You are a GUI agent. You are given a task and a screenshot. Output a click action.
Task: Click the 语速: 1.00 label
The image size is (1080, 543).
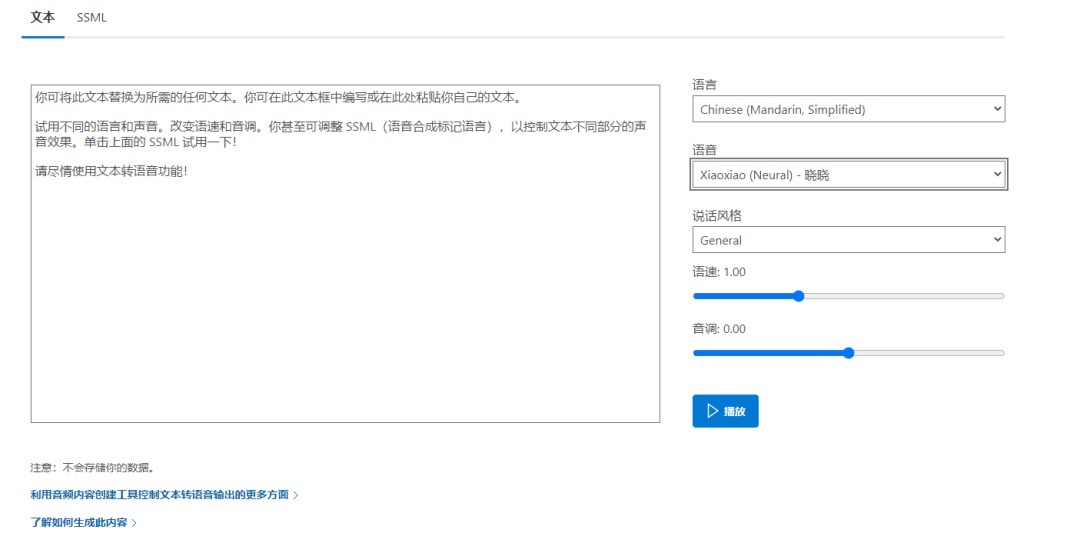[x=719, y=272]
